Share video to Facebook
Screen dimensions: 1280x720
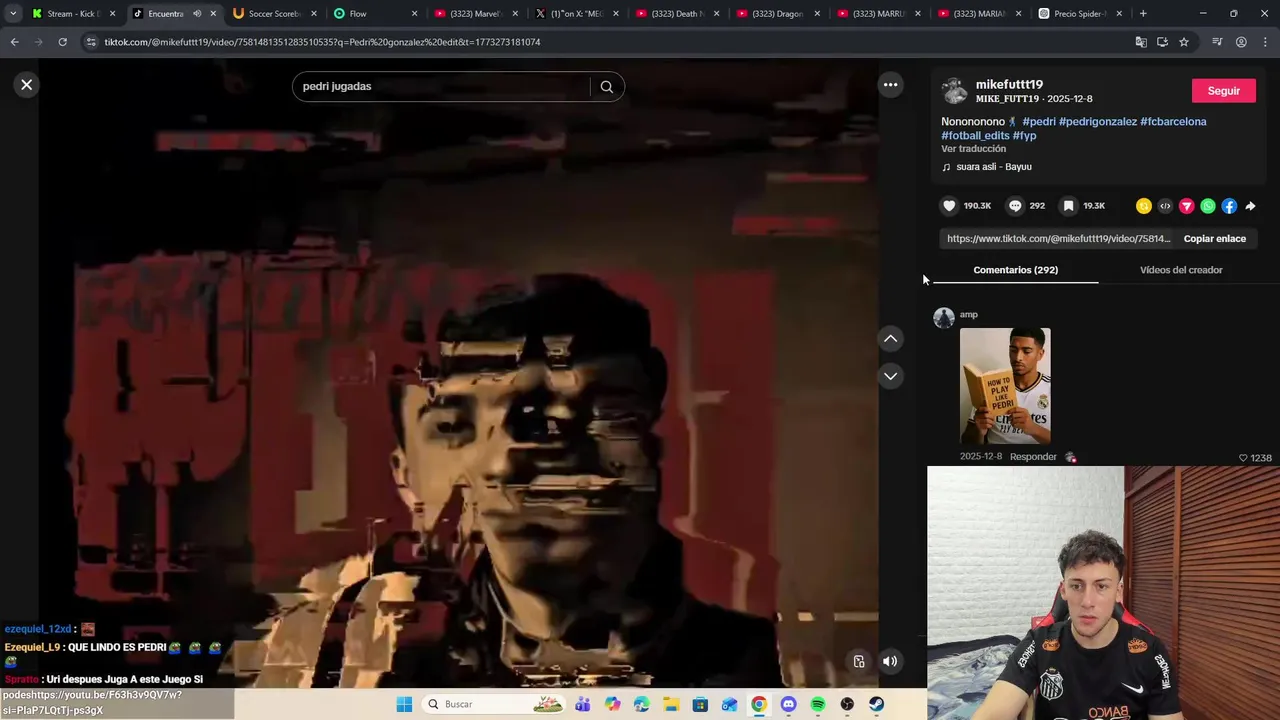(x=1229, y=206)
